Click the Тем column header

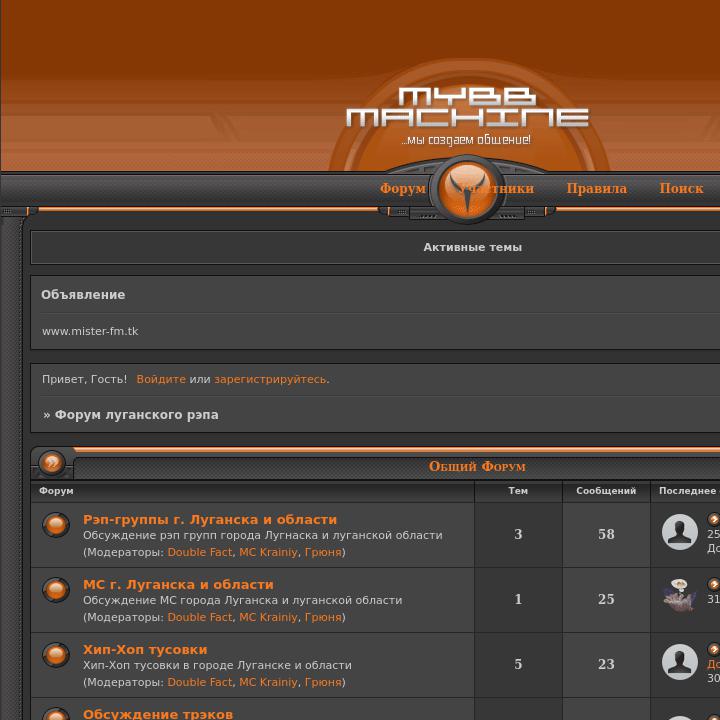coord(518,491)
